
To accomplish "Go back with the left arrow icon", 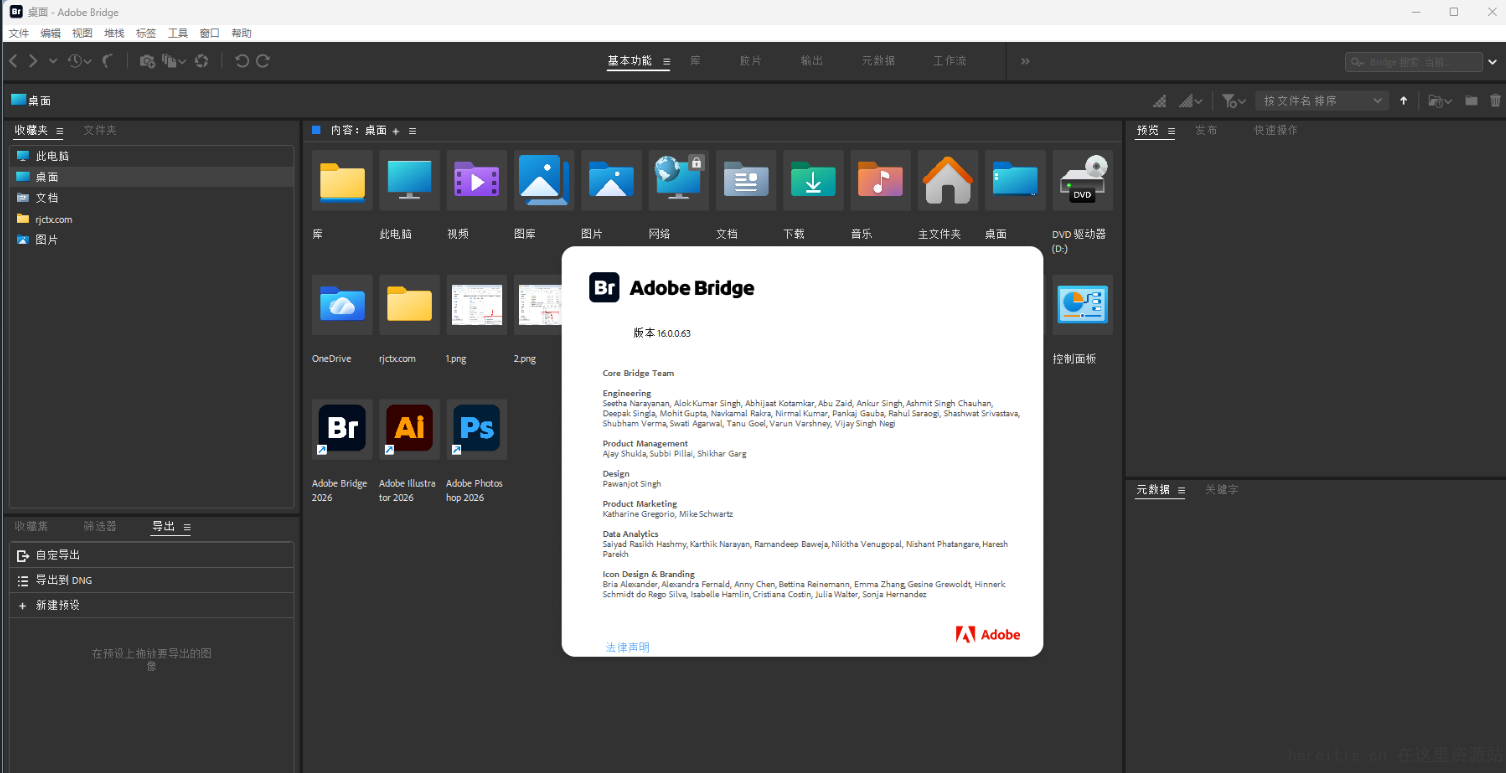I will (x=13, y=61).
